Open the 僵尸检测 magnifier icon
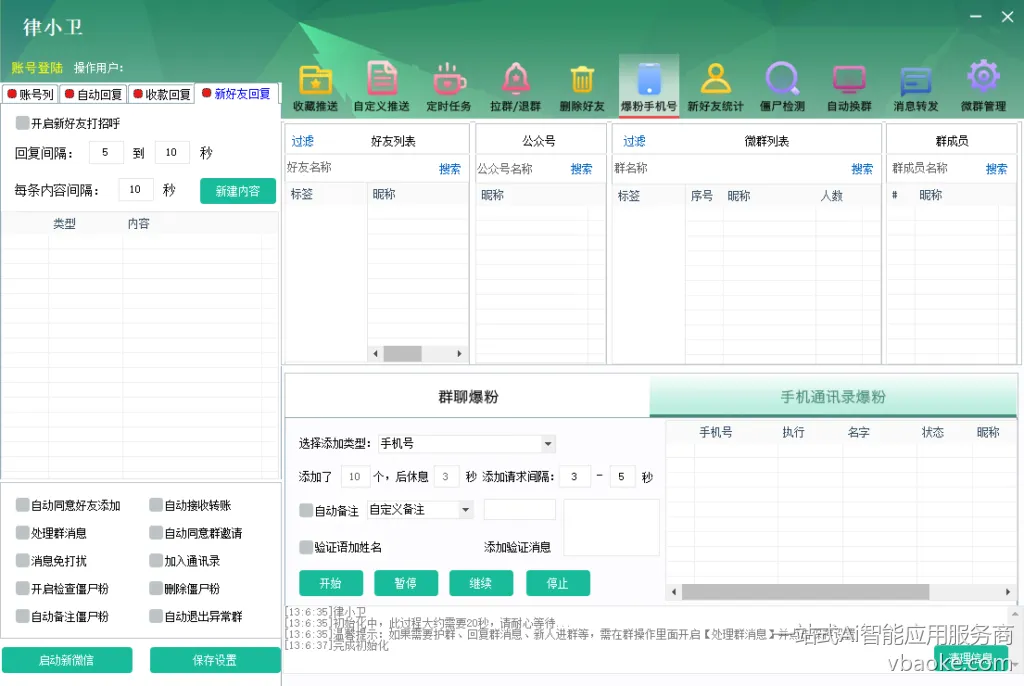Screen dimensions: 1024x686 coord(782,79)
